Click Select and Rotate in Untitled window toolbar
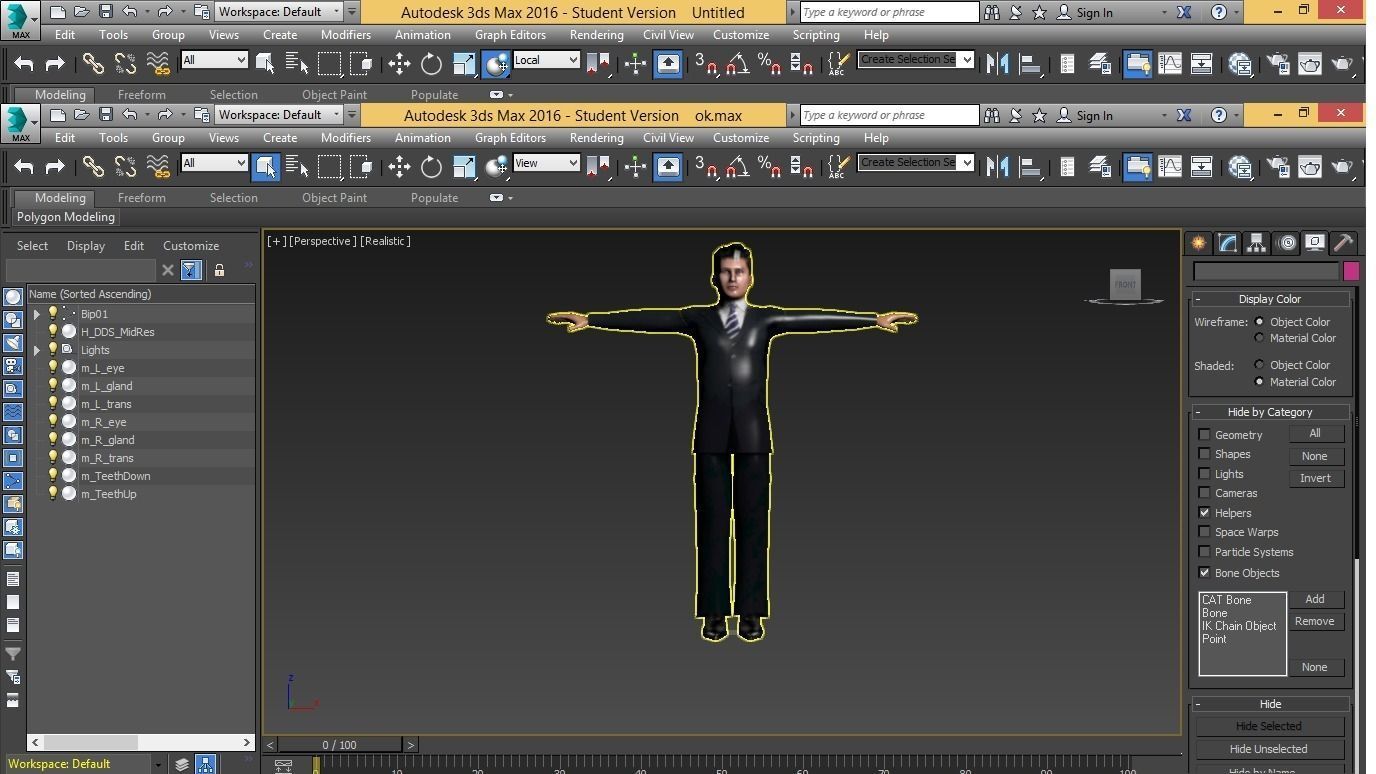This screenshot has height=774, width=1376. click(431, 64)
